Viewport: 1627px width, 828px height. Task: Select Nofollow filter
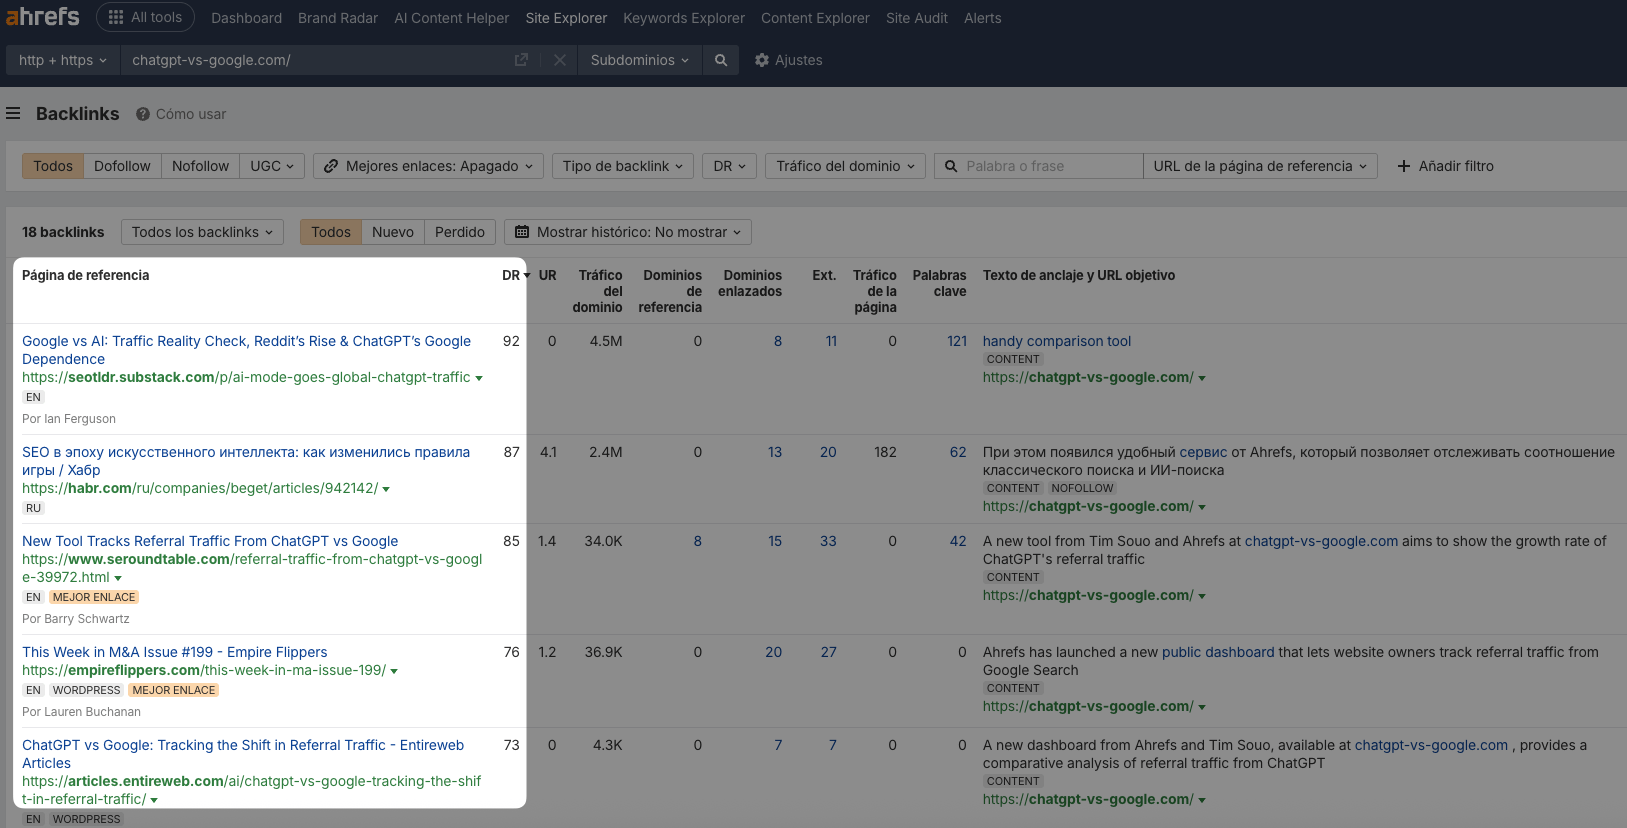pos(200,166)
